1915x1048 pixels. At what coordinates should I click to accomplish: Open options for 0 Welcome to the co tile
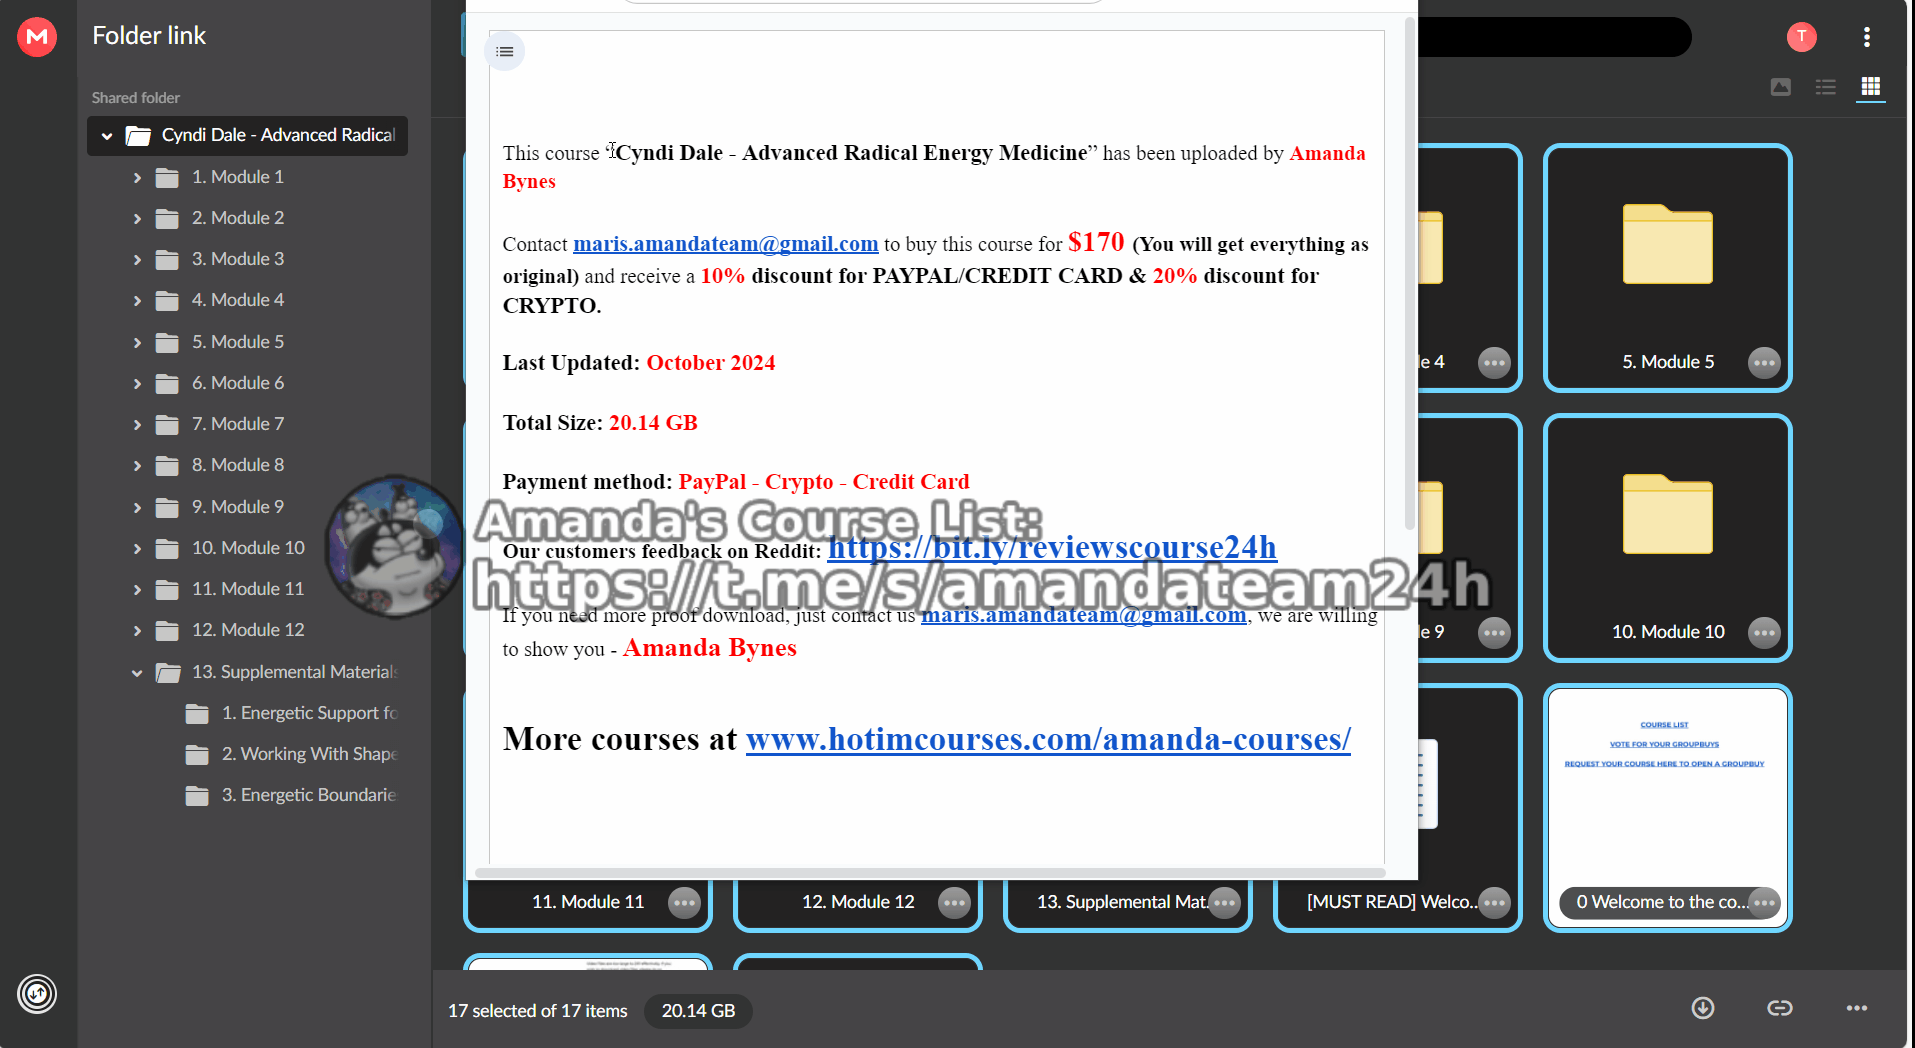tap(1764, 903)
